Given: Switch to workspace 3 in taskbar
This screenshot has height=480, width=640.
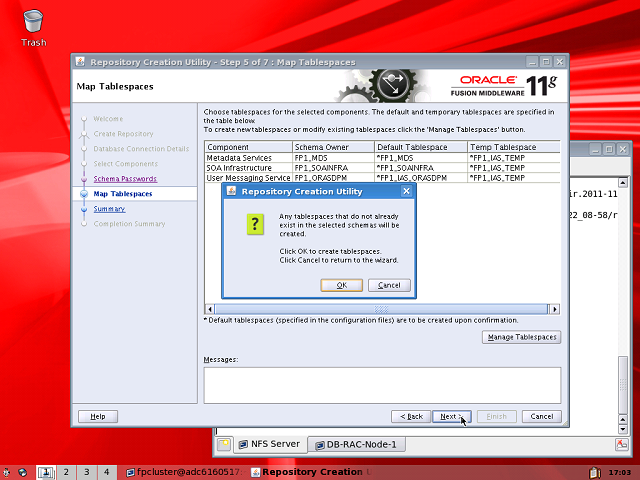Looking at the screenshot, I should tap(87, 472).
